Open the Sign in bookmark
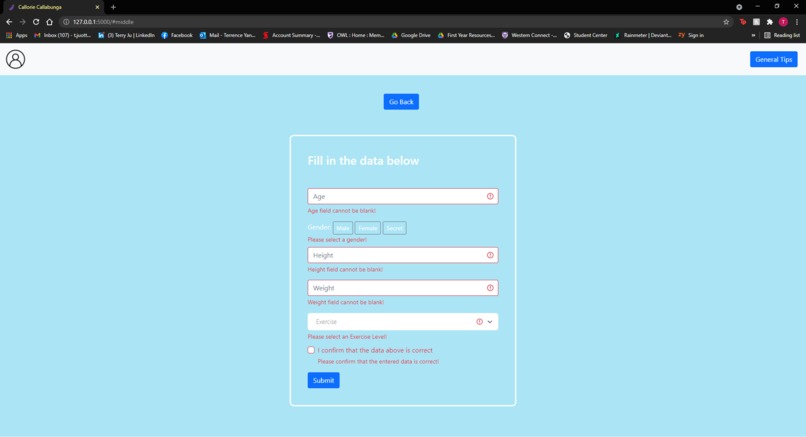Image resolution: width=806 pixels, height=437 pixels. coord(691,35)
